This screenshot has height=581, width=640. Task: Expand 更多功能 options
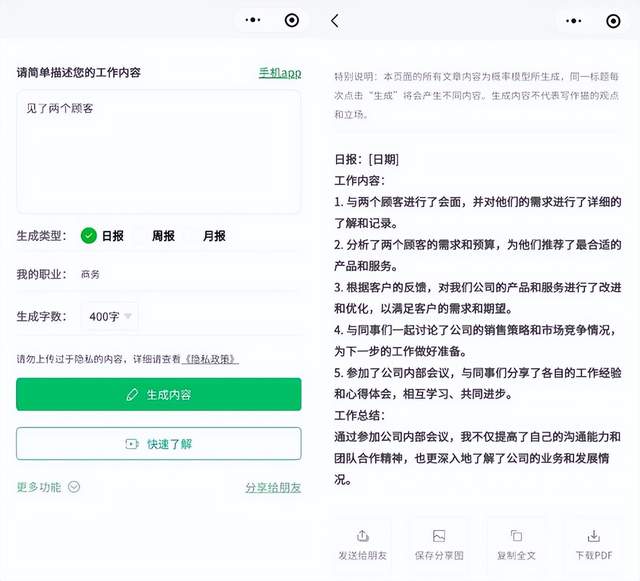48,487
